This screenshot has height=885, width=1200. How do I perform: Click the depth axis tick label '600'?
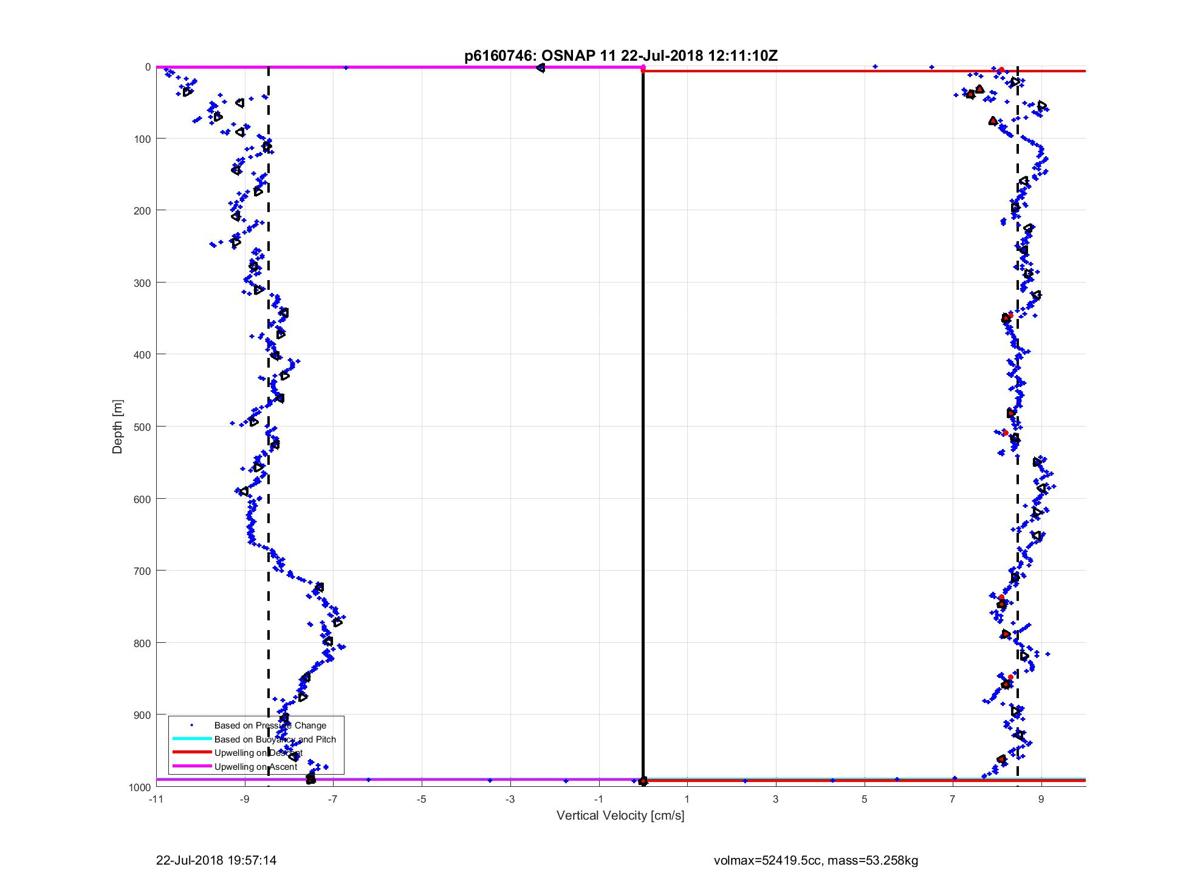tap(142, 499)
